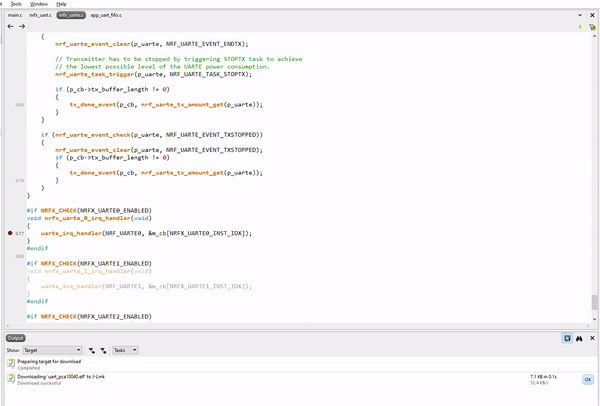Open the Tools menu
This screenshot has height=406, width=600.
(x=16, y=4)
